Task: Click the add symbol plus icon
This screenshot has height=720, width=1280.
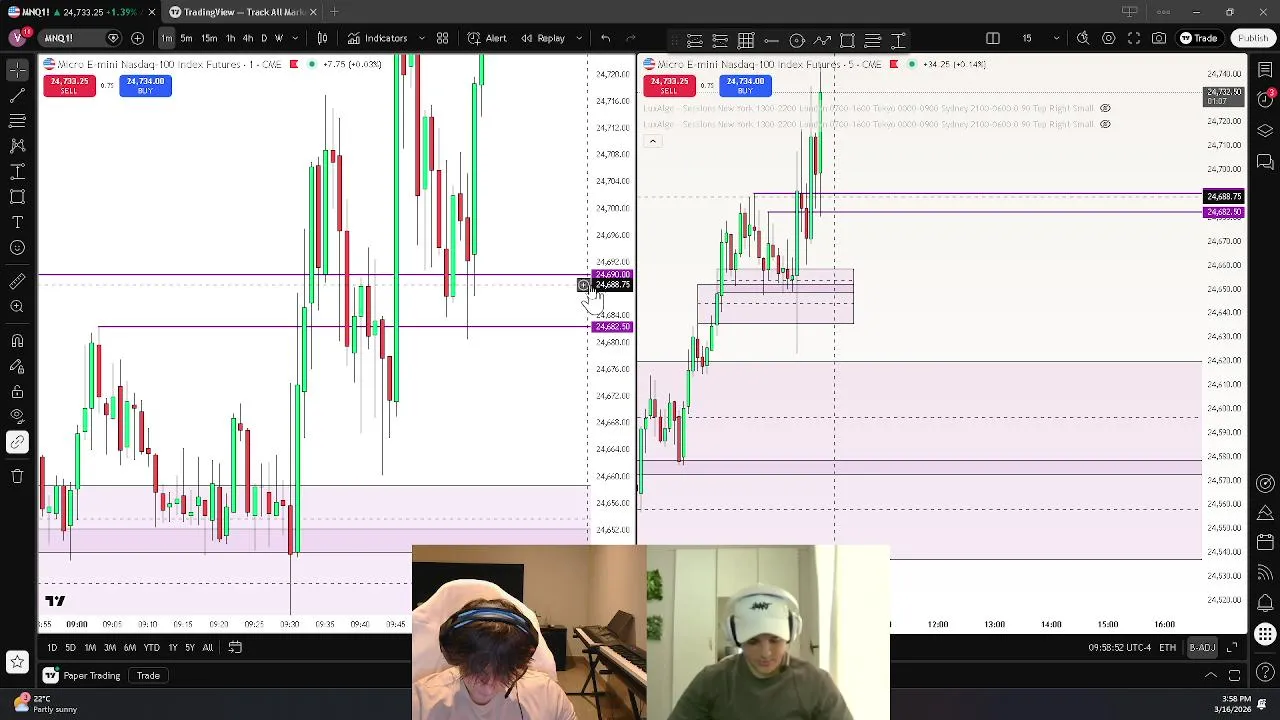Action: click(137, 38)
